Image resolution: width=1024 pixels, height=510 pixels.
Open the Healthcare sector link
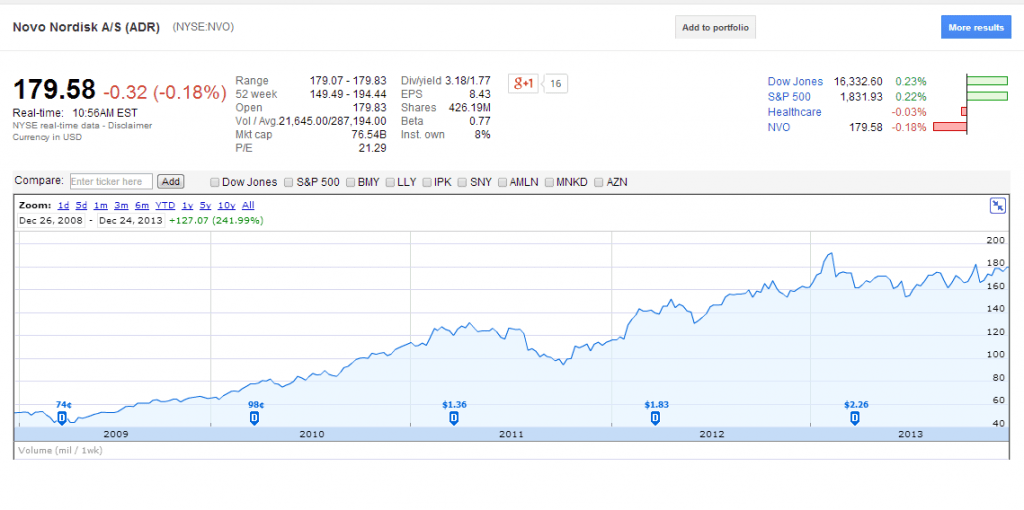(794, 112)
